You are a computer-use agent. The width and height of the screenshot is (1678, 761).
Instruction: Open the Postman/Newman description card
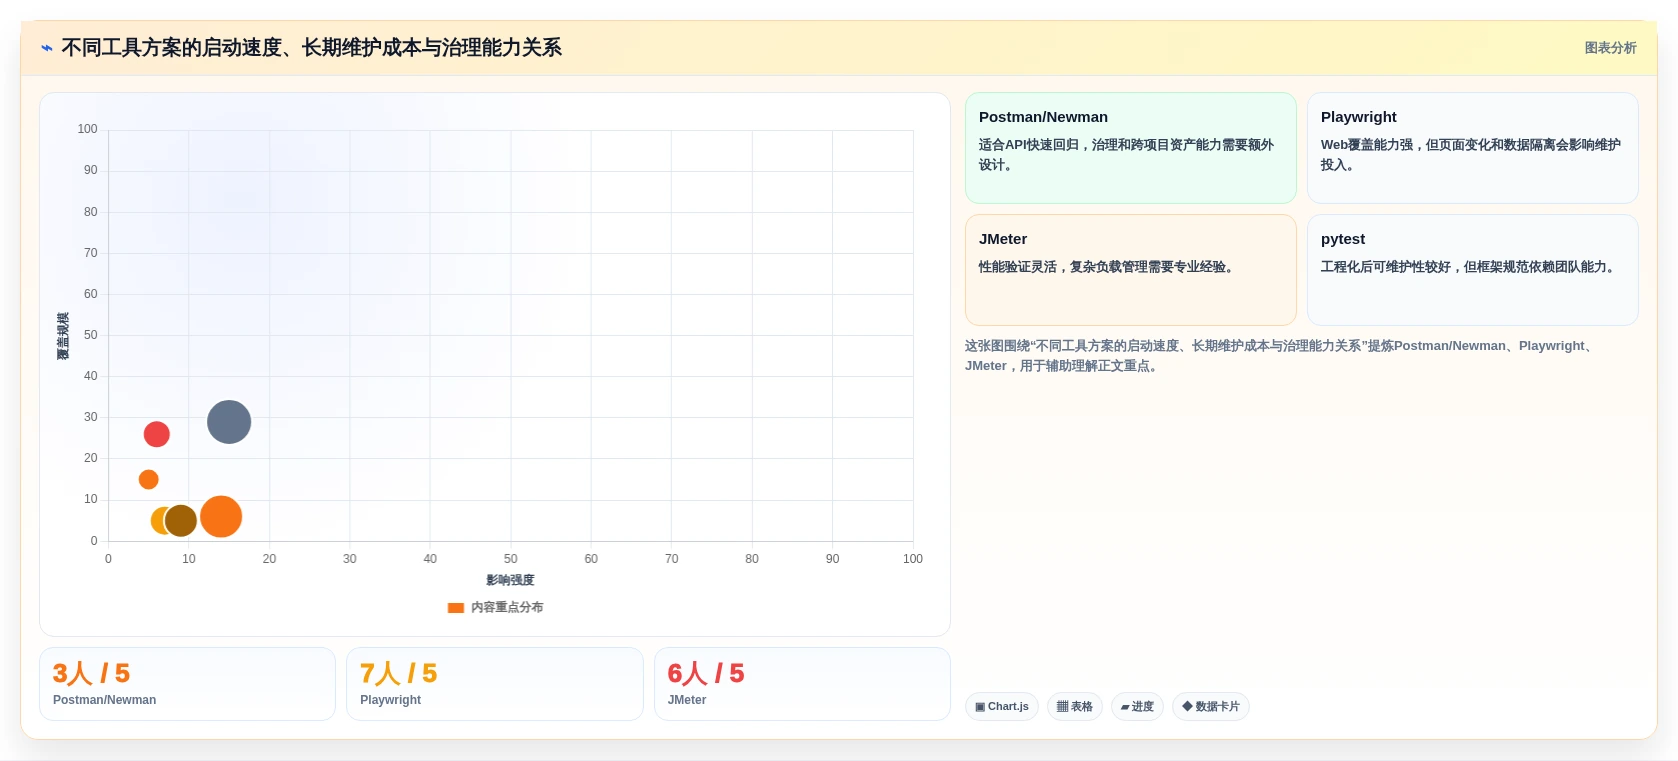point(1130,148)
